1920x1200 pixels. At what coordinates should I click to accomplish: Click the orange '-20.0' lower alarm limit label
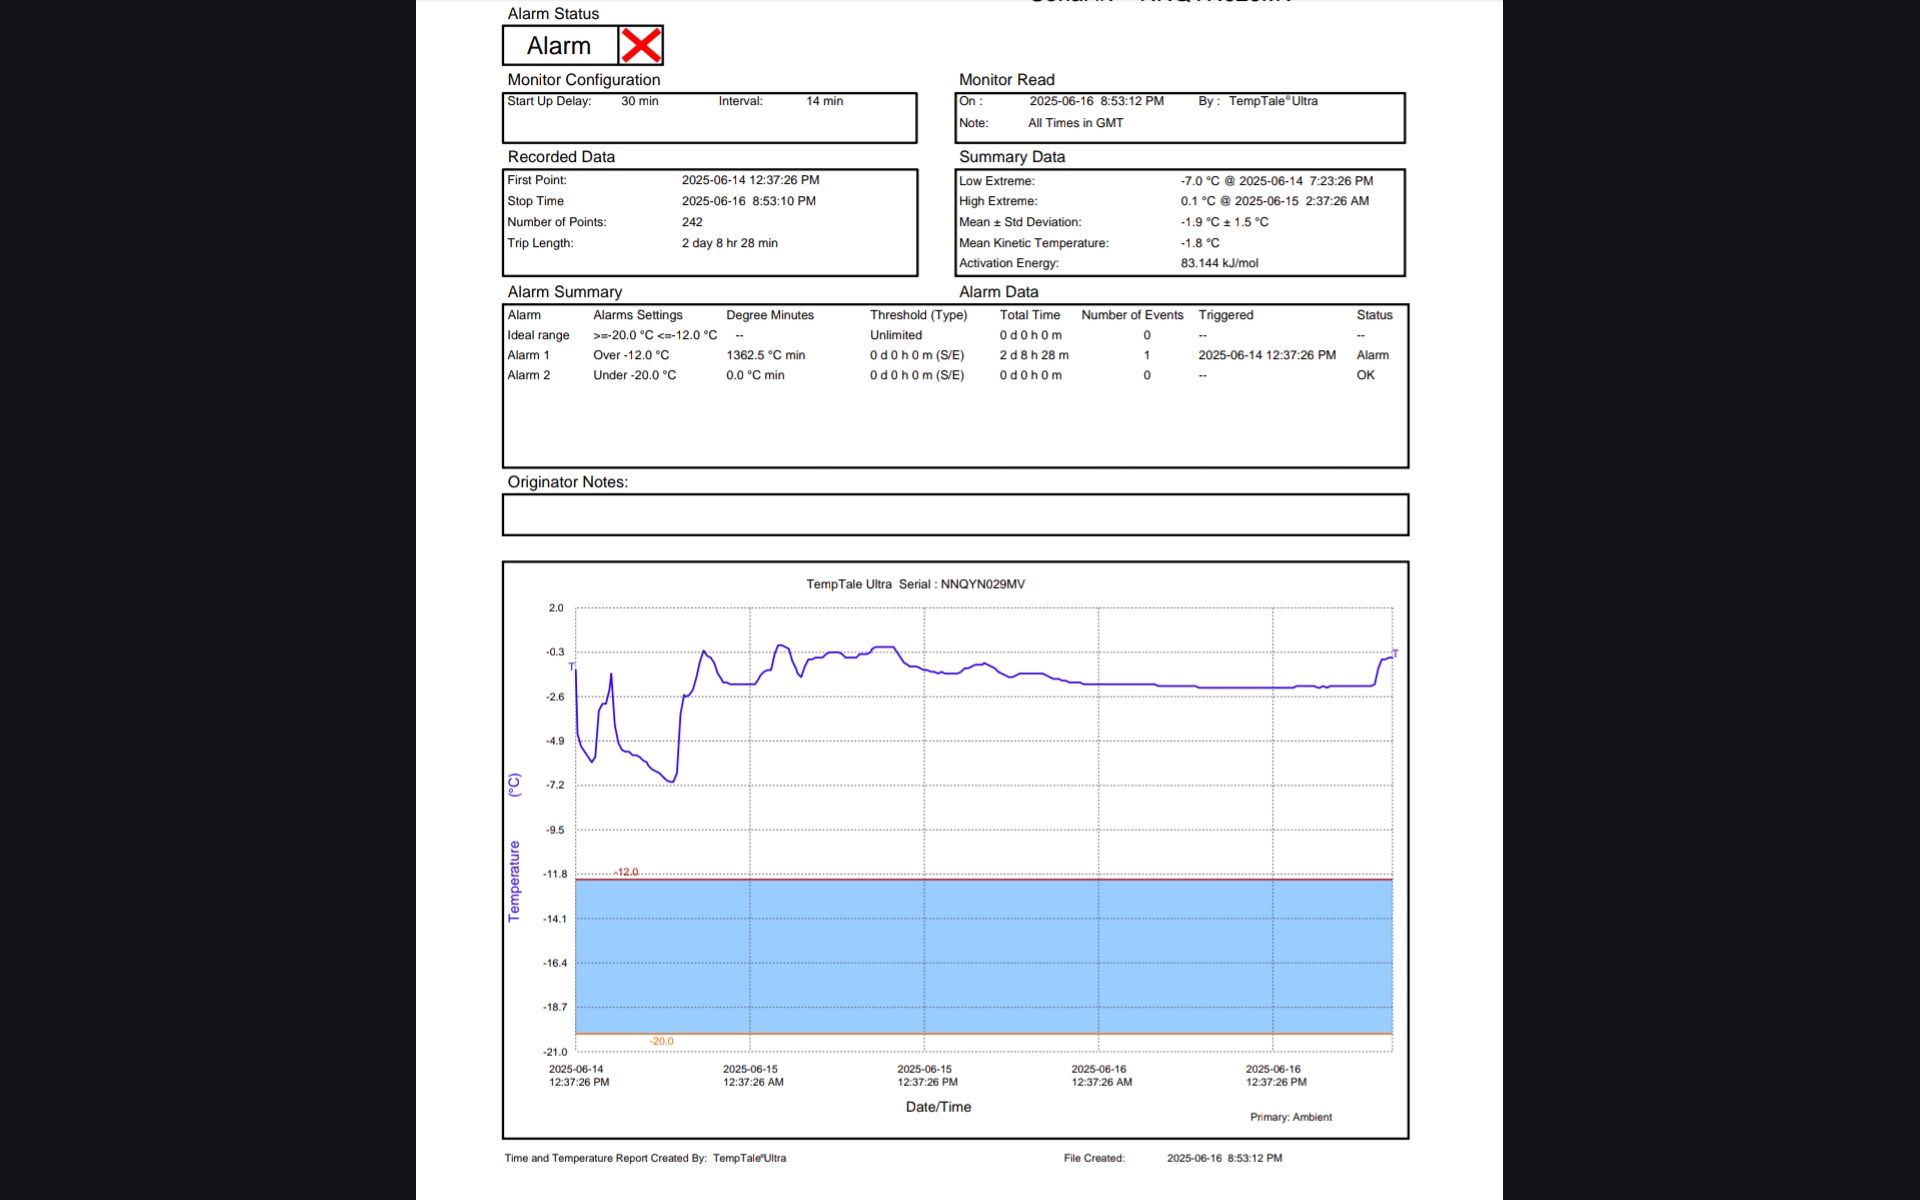pyautogui.click(x=661, y=1041)
